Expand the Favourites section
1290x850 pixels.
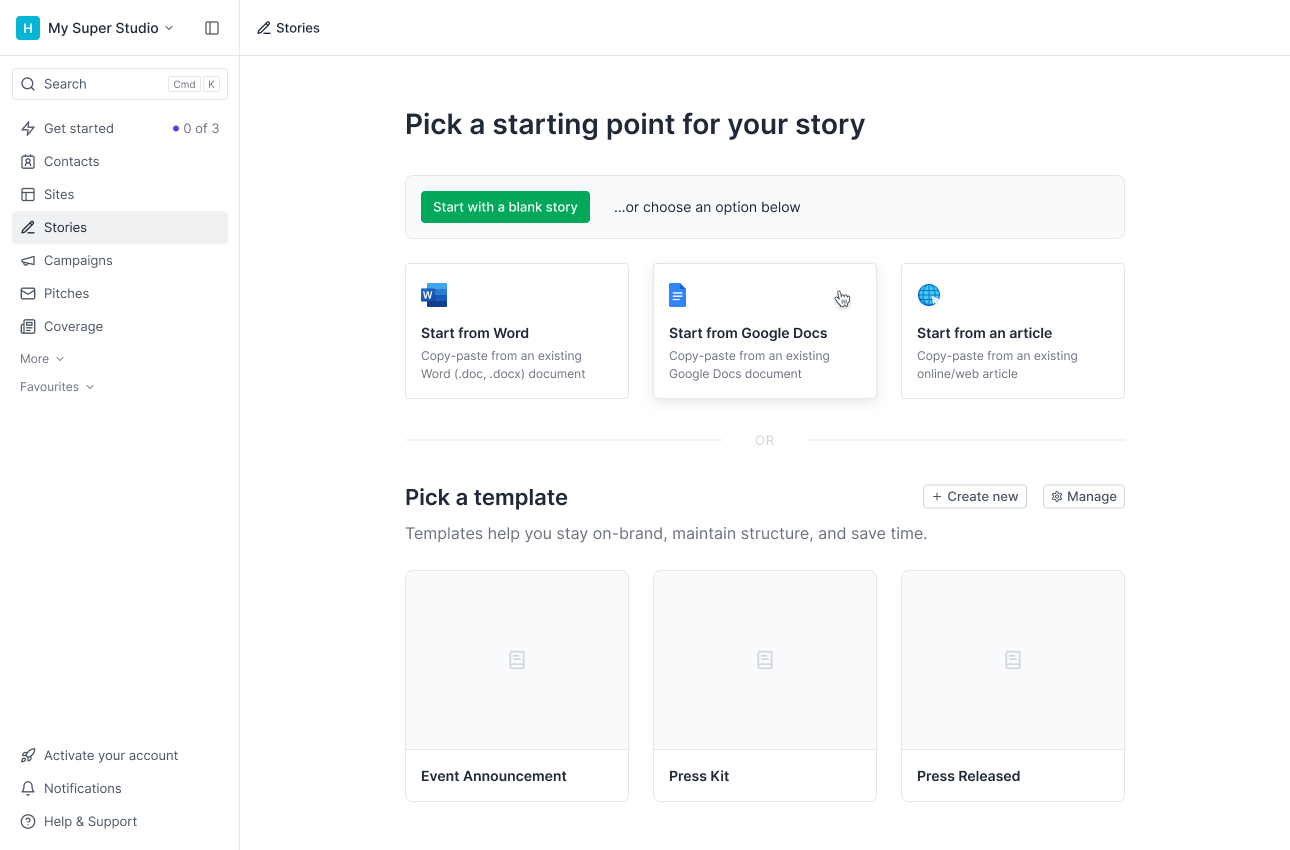[57, 386]
